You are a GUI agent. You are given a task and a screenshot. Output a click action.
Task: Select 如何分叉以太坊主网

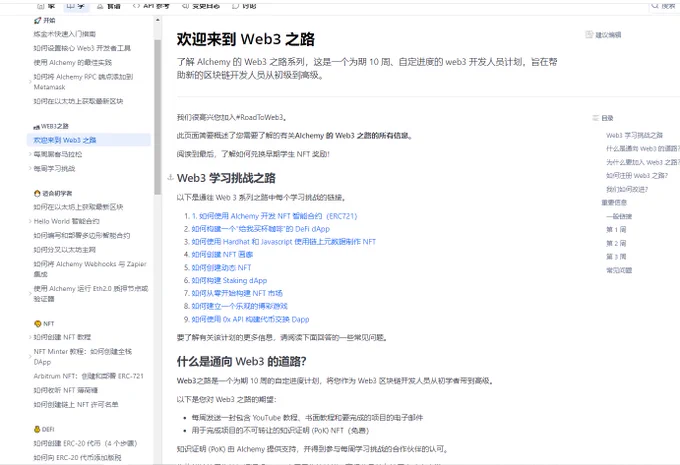coord(65,250)
